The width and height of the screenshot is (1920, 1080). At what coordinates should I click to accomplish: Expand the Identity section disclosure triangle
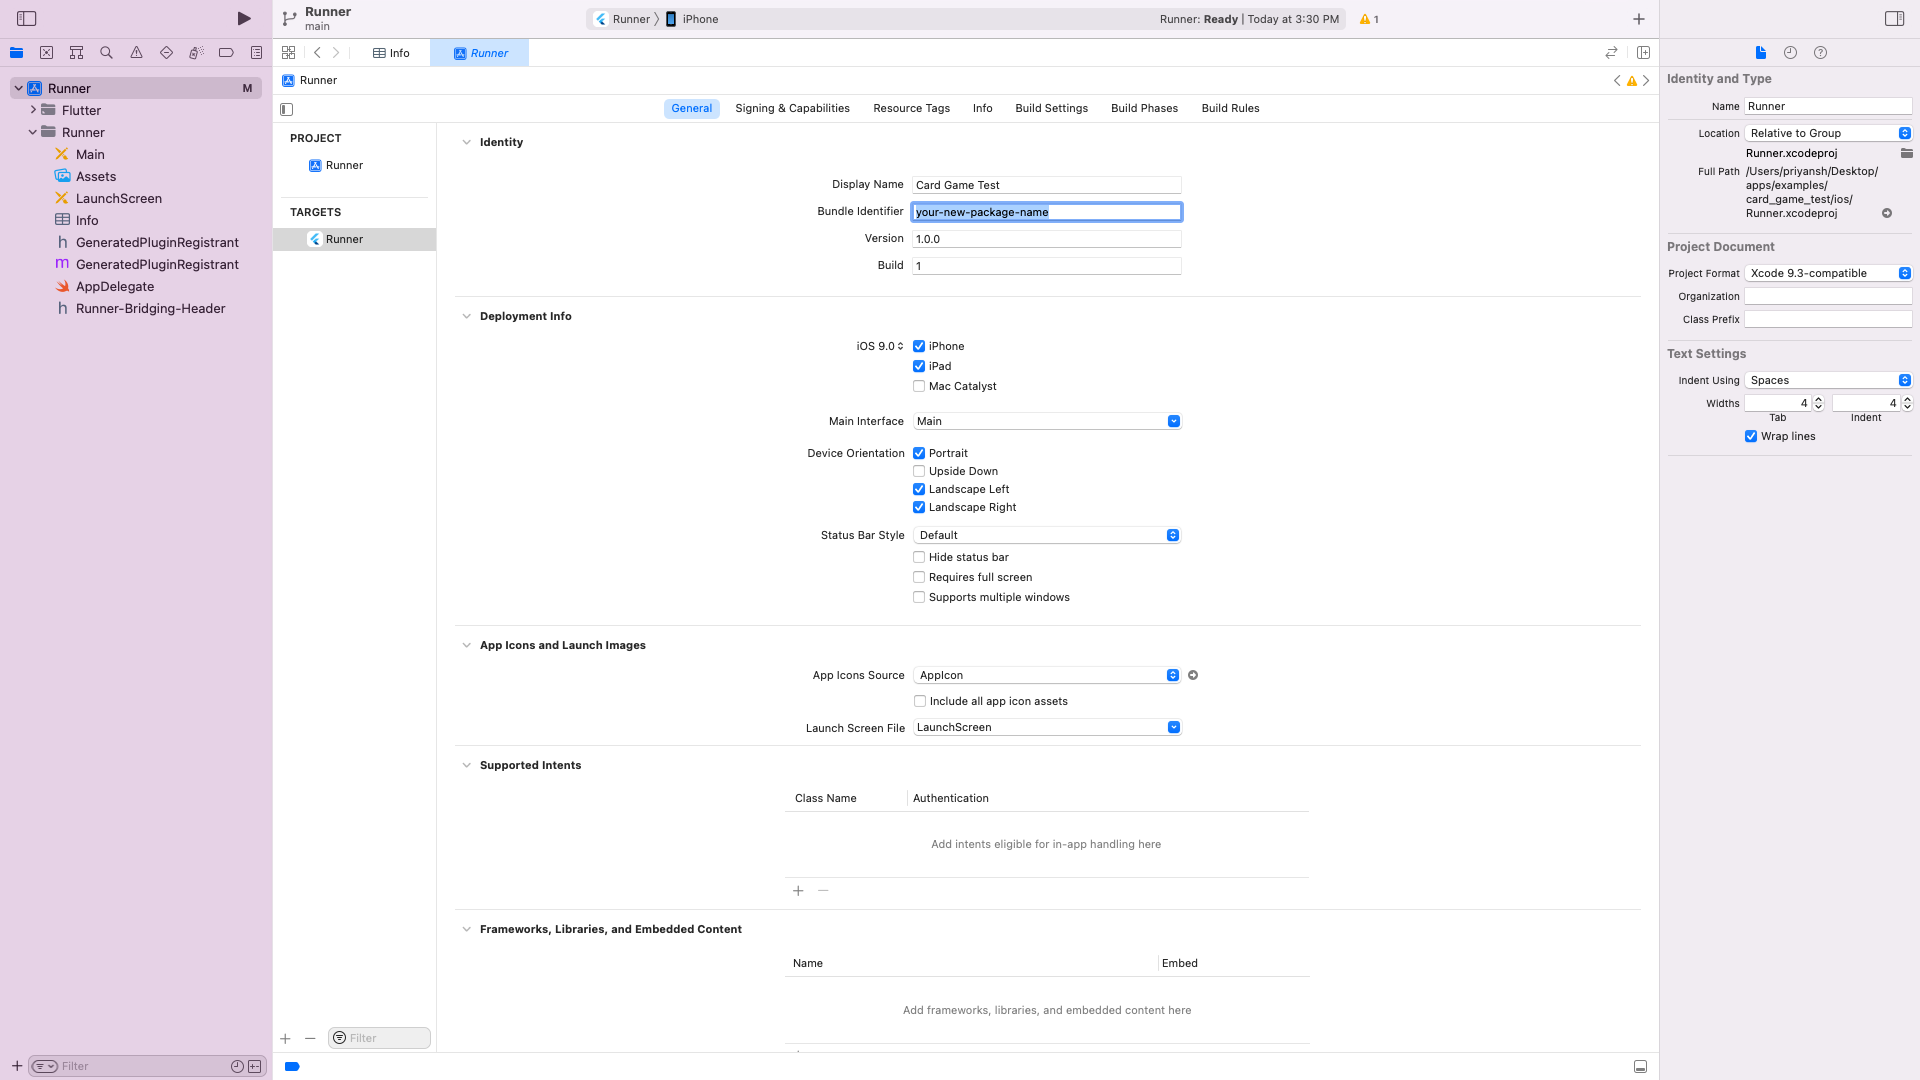467,141
